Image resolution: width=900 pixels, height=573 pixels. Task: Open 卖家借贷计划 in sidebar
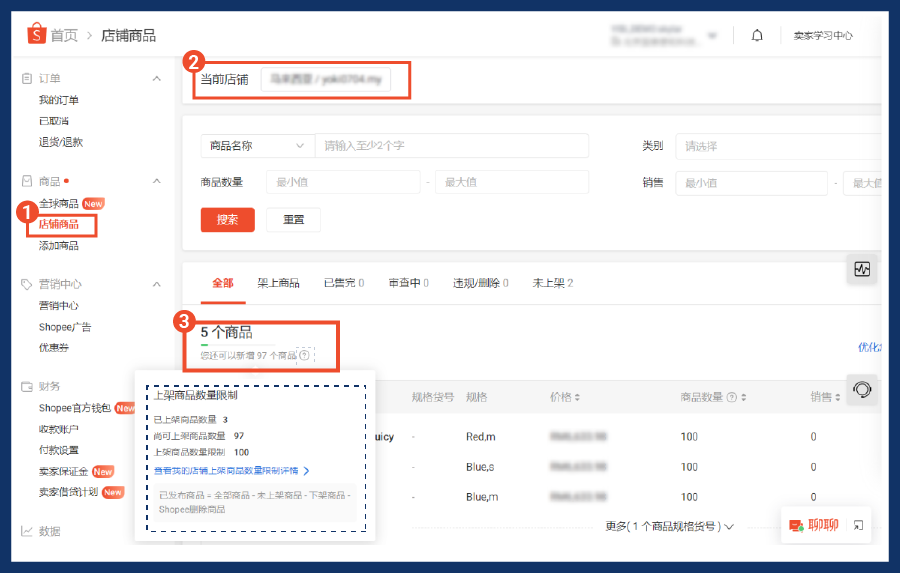click(68, 492)
